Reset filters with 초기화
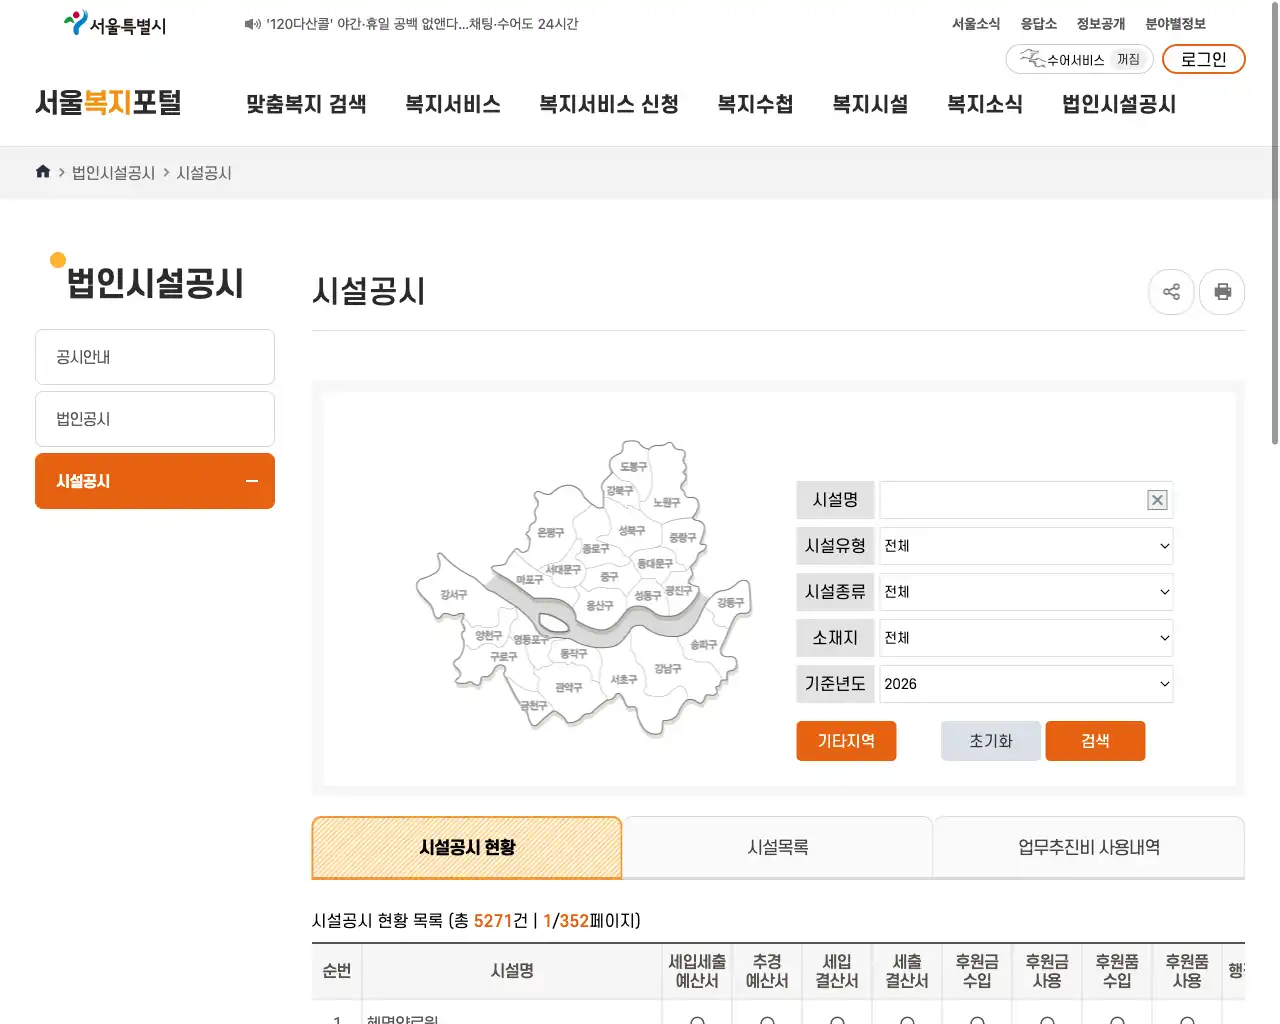This screenshot has height=1024, width=1280. (x=991, y=741)
